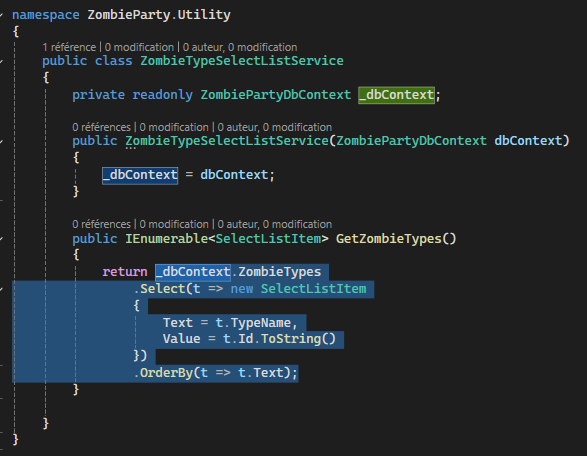The height and width of the screenshot is (456, 587).
Task: Click the OrderBy method call
Action: point(166,373)
